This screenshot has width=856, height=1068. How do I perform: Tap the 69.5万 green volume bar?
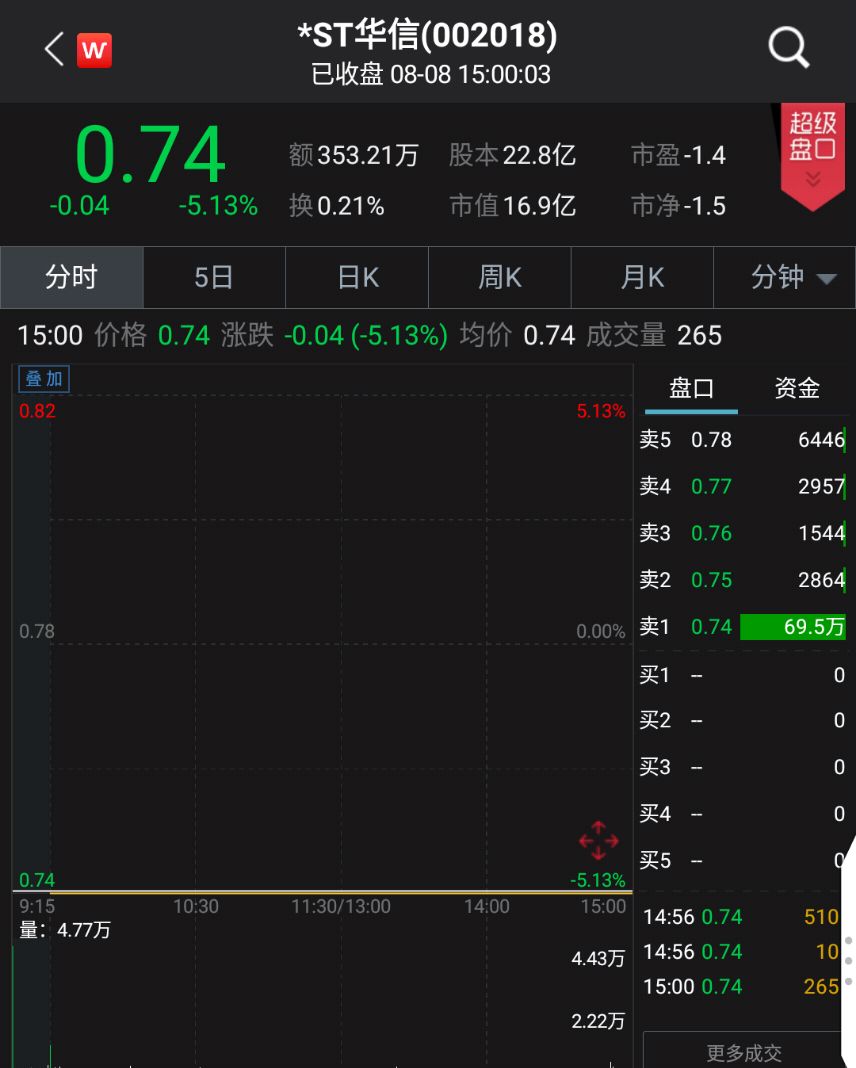[793, 627]
